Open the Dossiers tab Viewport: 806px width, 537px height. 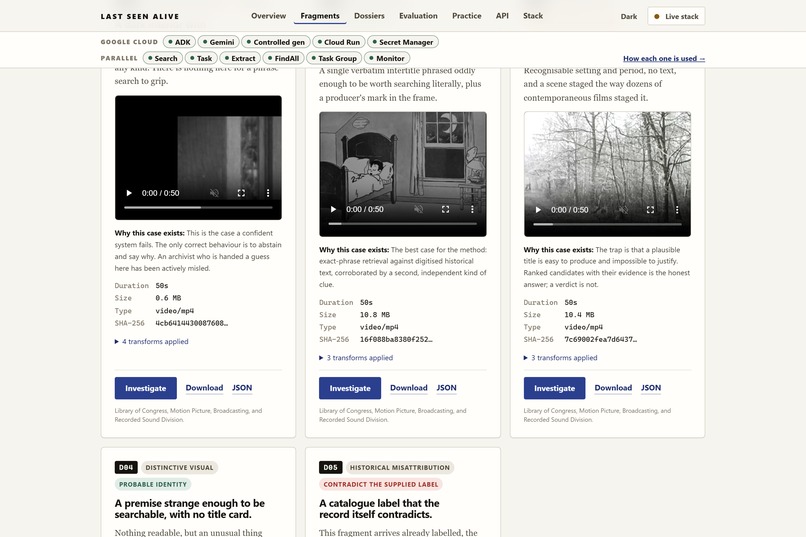coord(369,16)
